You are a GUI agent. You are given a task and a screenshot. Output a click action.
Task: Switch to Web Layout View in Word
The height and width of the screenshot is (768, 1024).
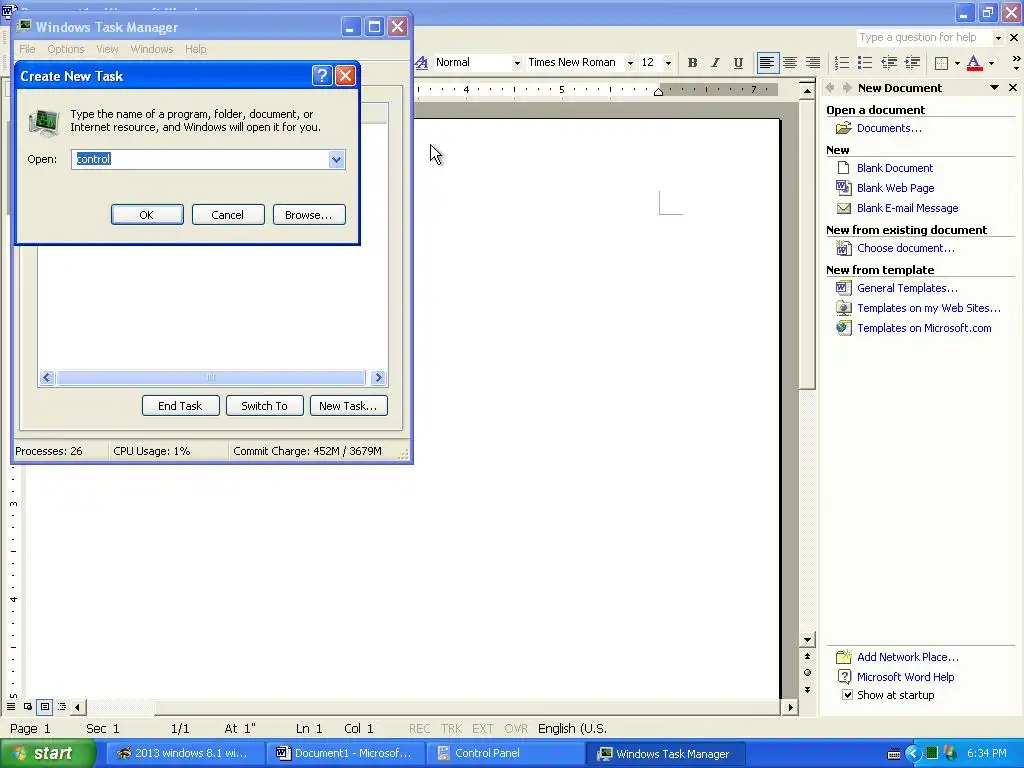click(x=28, y=707)
